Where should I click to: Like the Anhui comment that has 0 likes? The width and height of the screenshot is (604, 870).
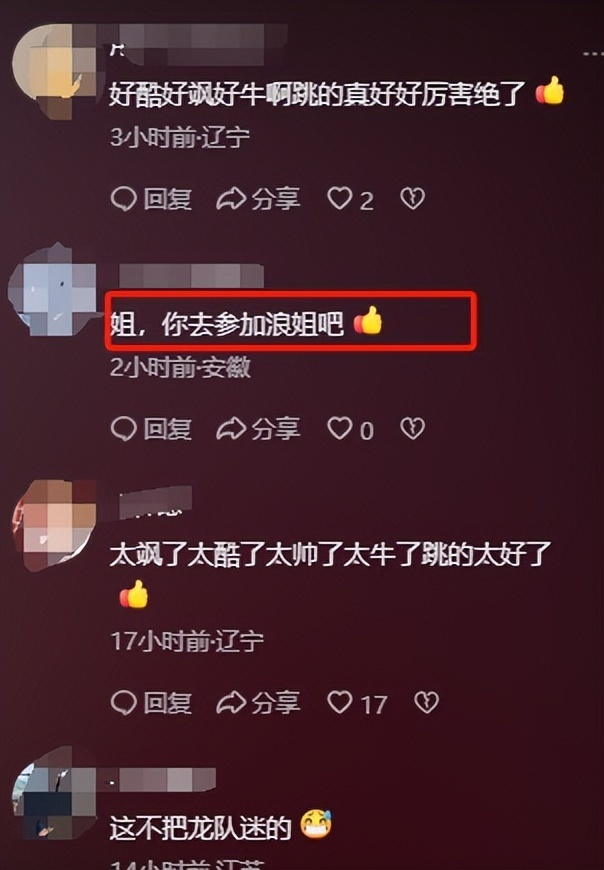point(351,429)
